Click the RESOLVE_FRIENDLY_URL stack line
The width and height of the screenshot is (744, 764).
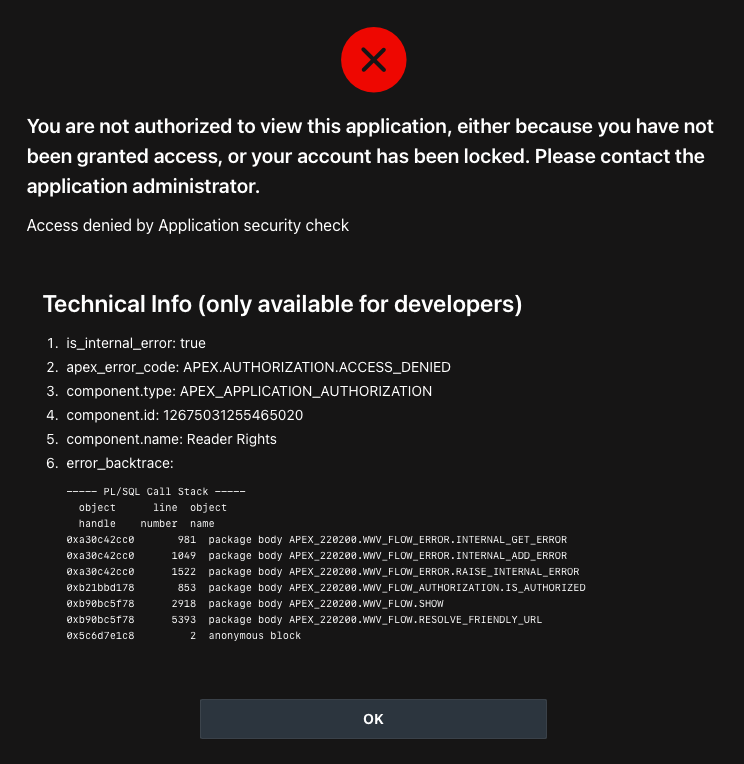coord(306,620)
